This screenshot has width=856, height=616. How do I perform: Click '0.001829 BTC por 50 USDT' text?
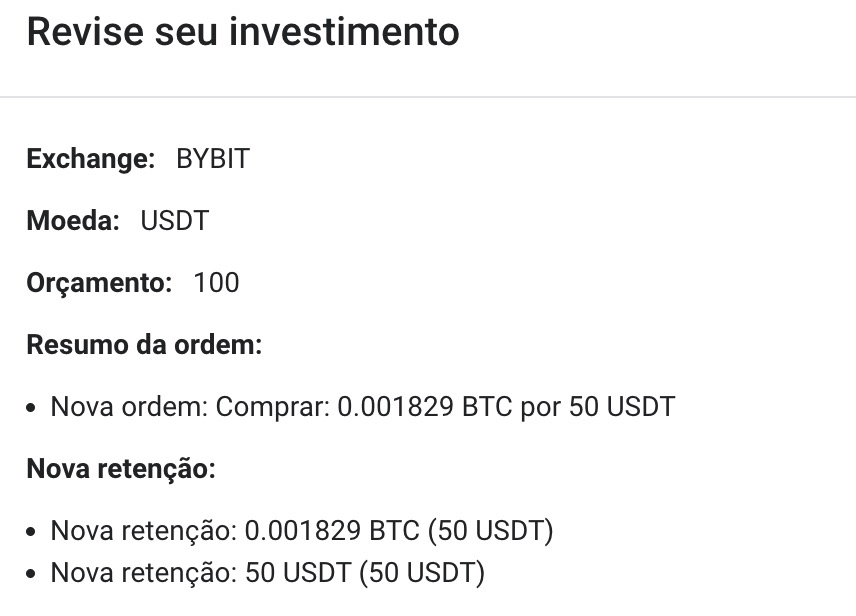click(x=507, y=407)
